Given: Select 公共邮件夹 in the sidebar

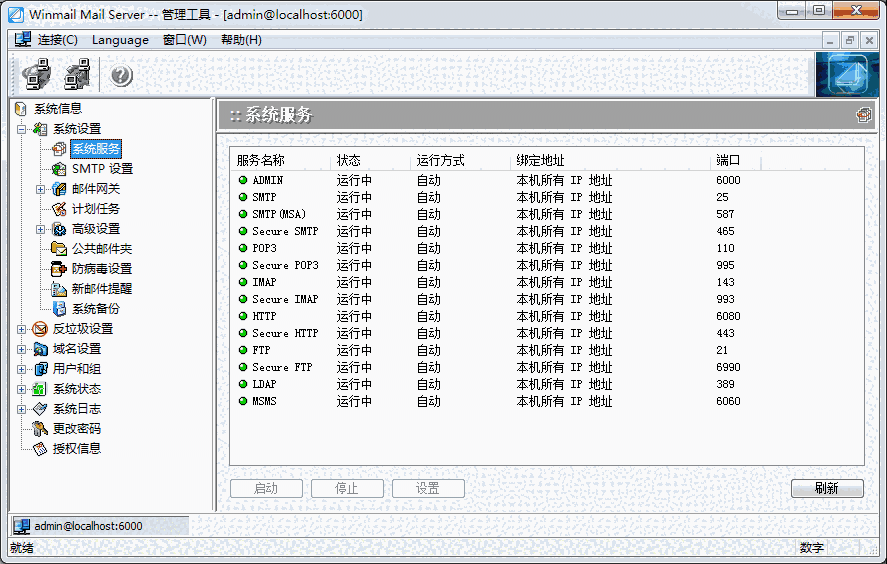Looking at the screenshot, I should 101,249.
